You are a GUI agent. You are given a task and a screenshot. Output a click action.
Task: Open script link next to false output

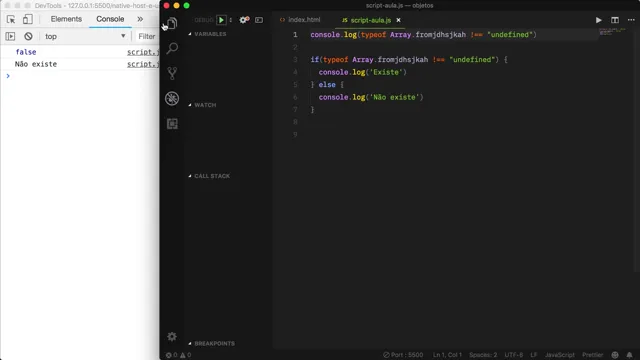143,52
